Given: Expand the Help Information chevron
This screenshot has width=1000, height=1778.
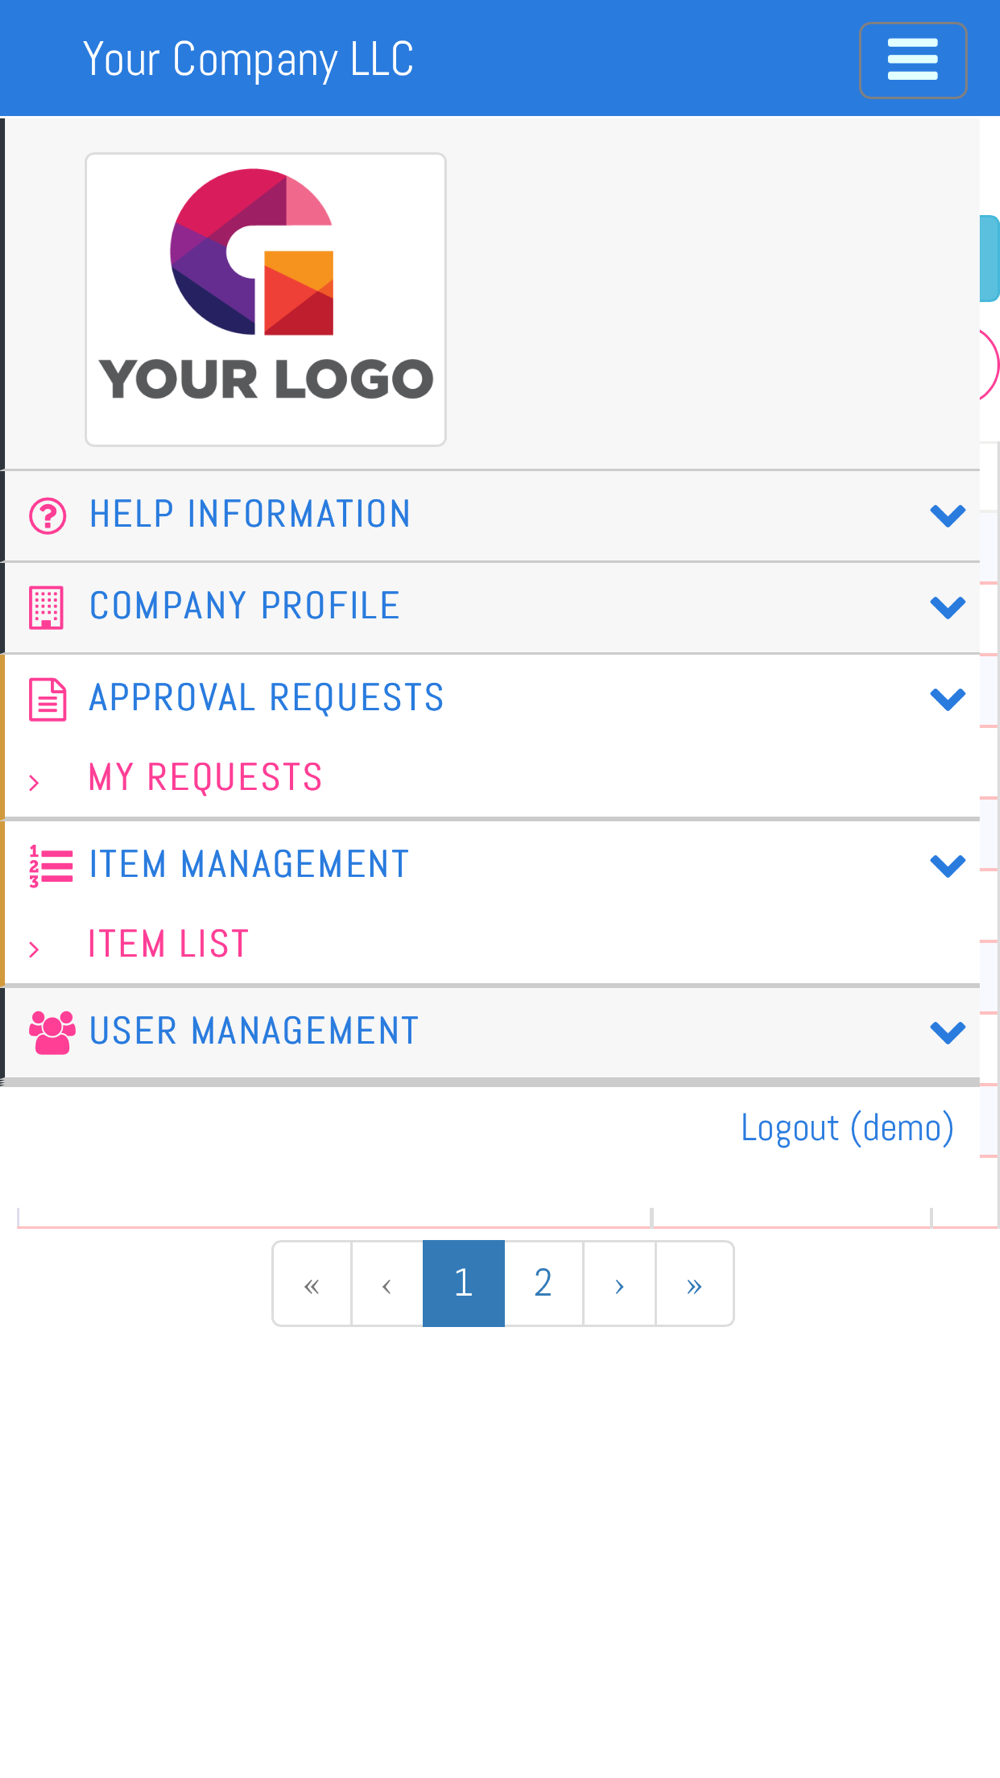Looking at the screenshot, I should [x=947, y=516].
